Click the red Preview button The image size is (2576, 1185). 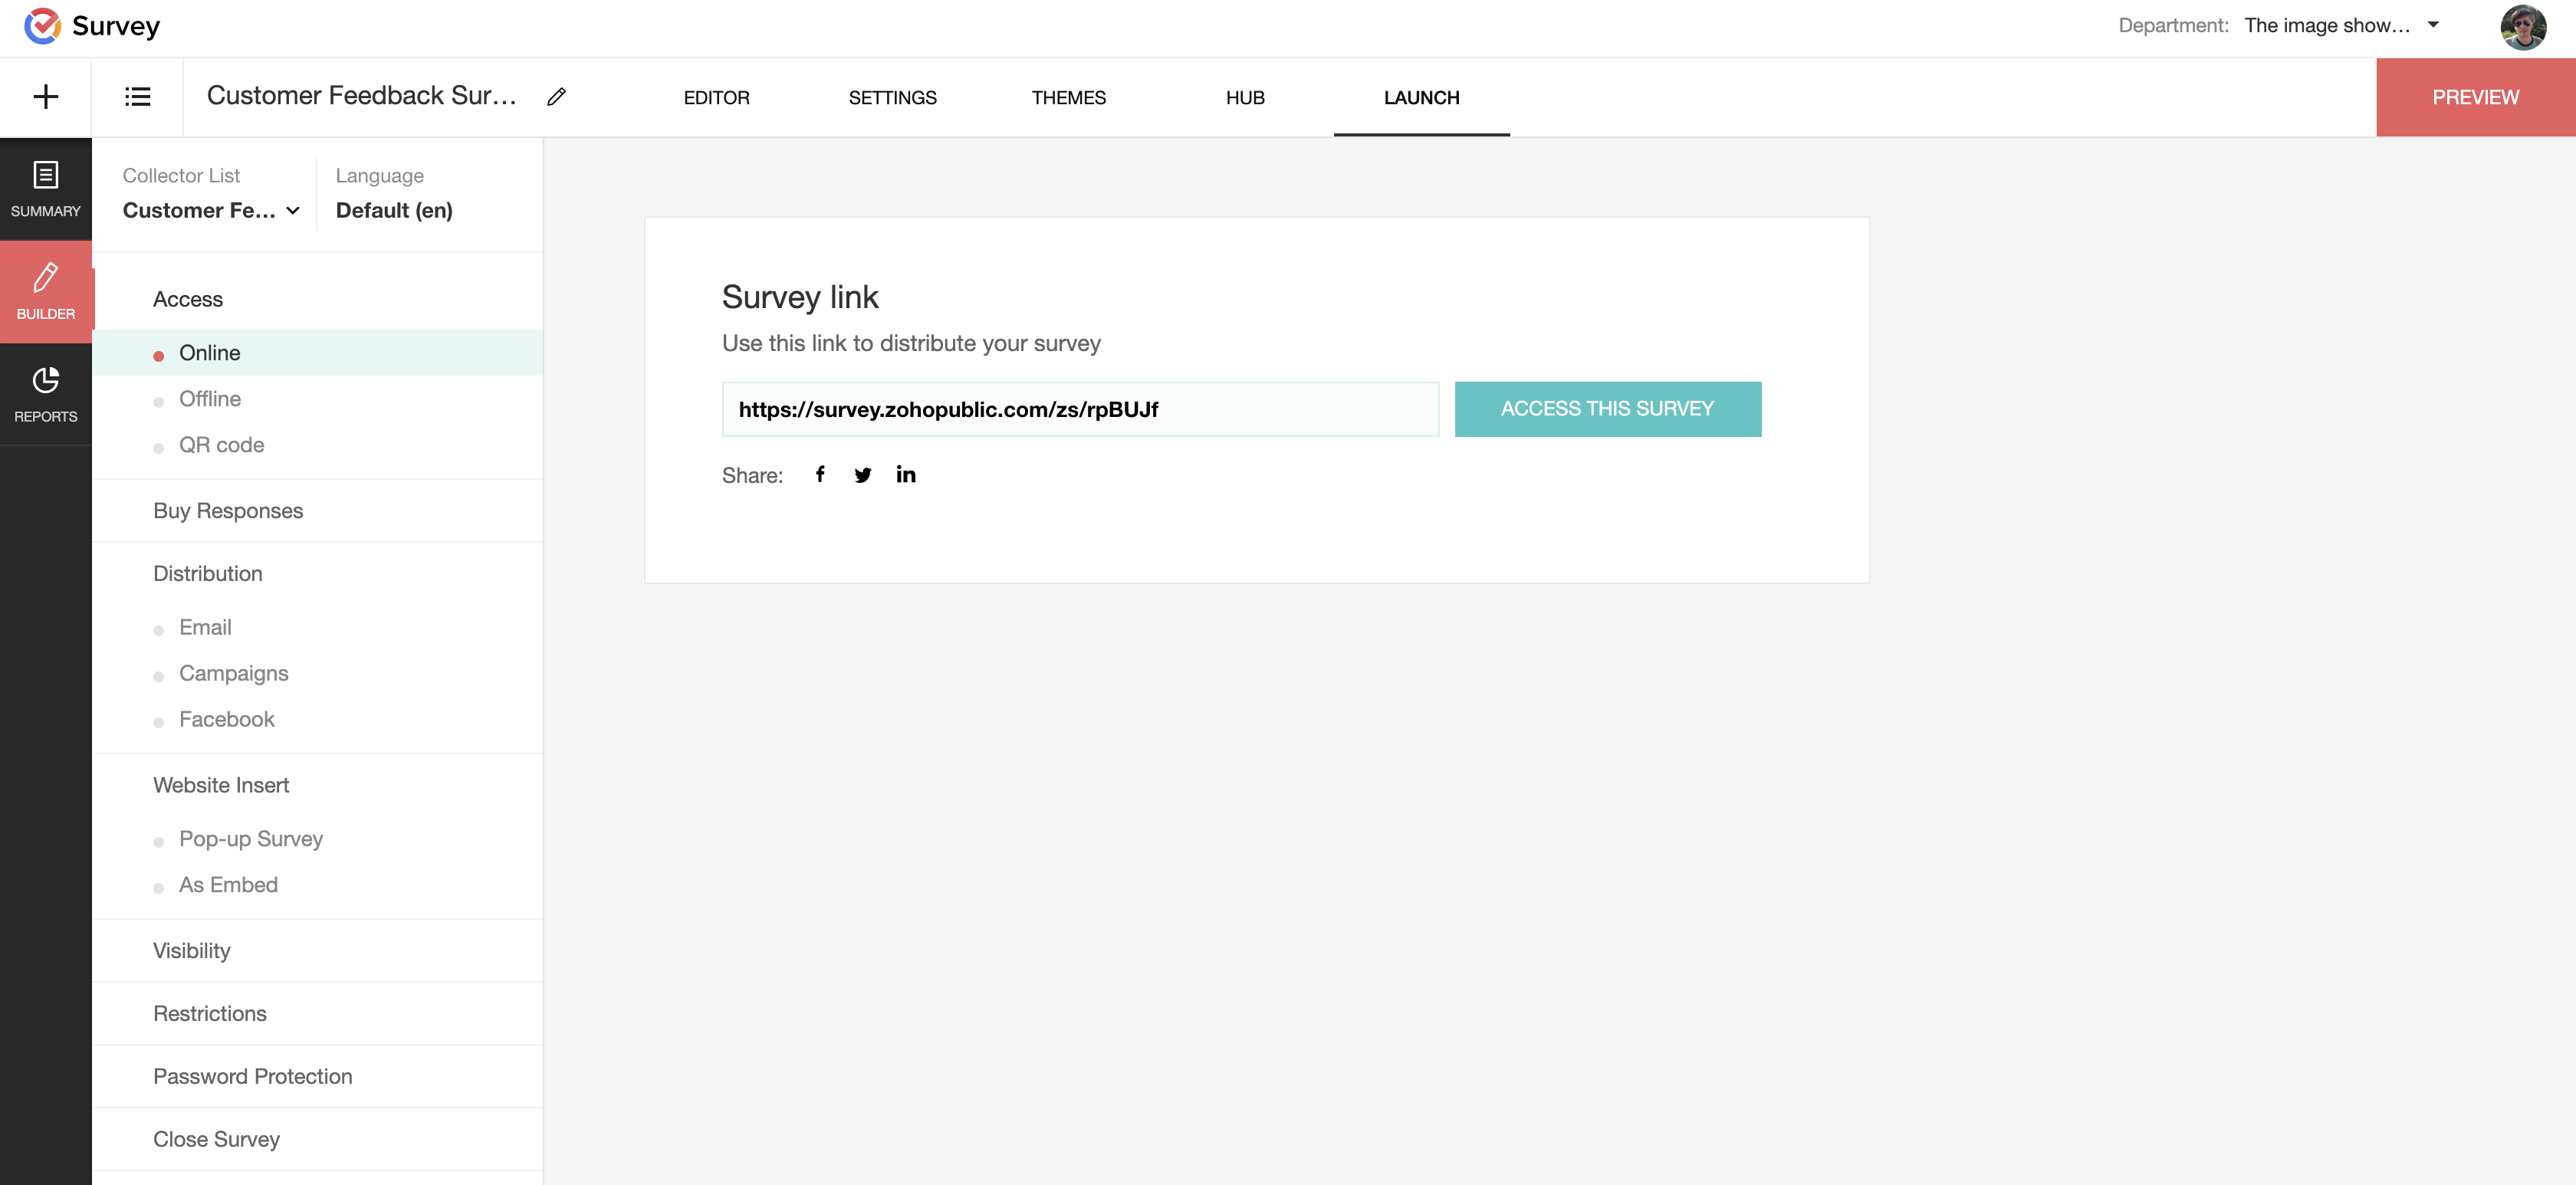(x=2475, y=97)
